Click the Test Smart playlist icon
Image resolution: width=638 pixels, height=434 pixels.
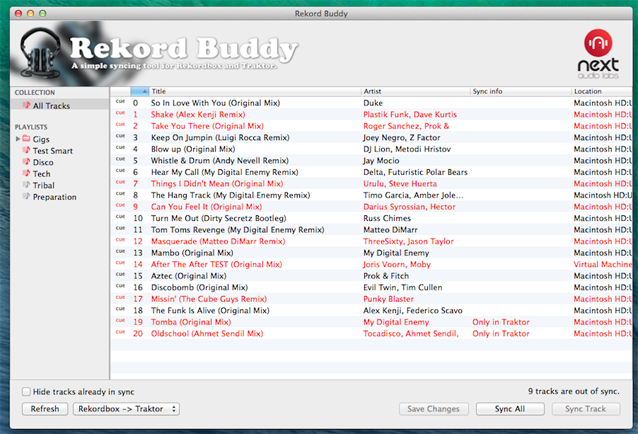coord(26,150)
